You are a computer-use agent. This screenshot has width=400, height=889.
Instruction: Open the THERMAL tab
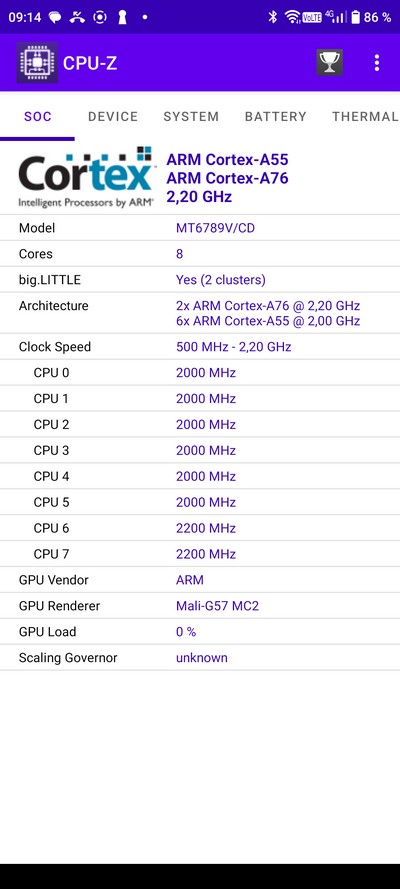[x=365, y=117]
